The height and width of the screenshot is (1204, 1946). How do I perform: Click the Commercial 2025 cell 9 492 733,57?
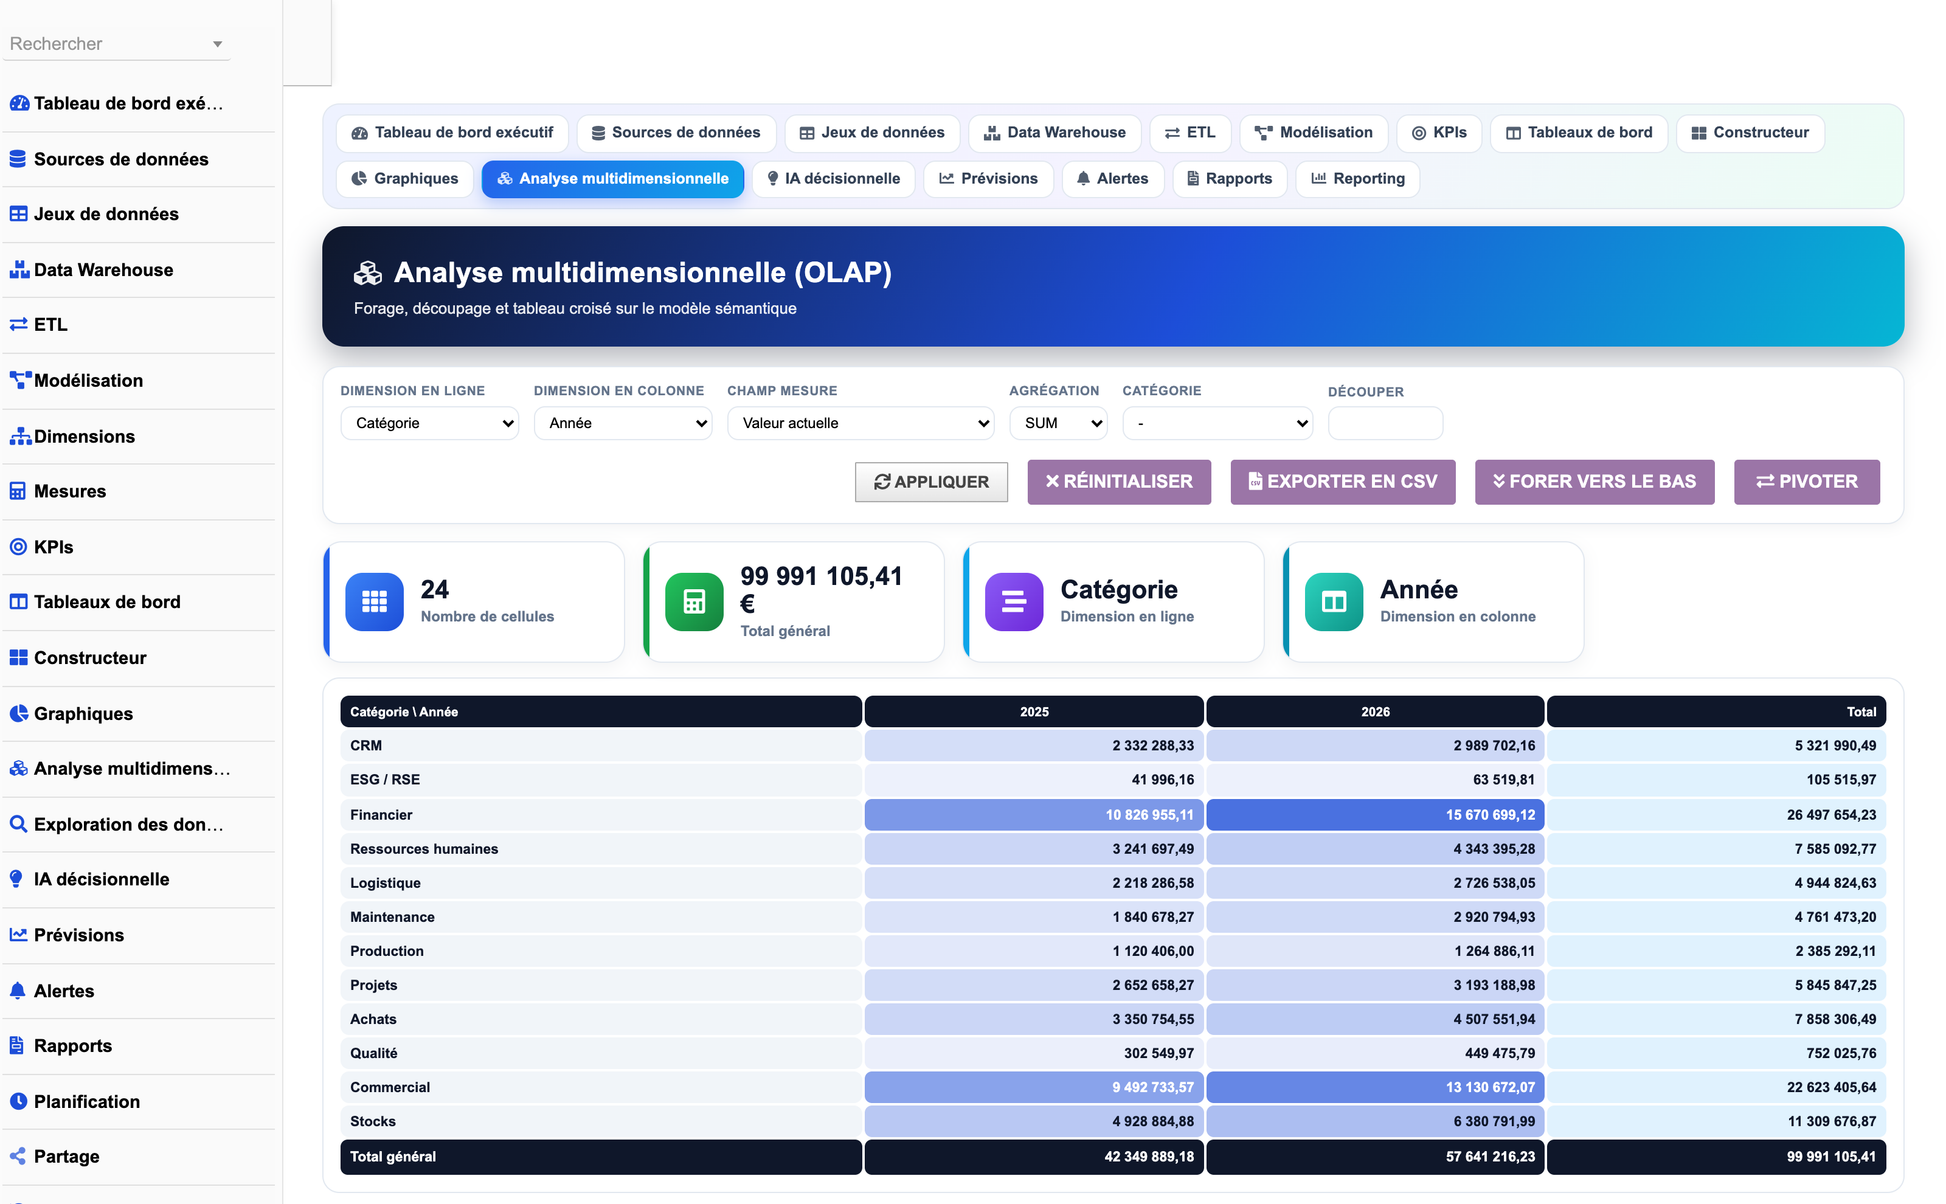1034,1087
